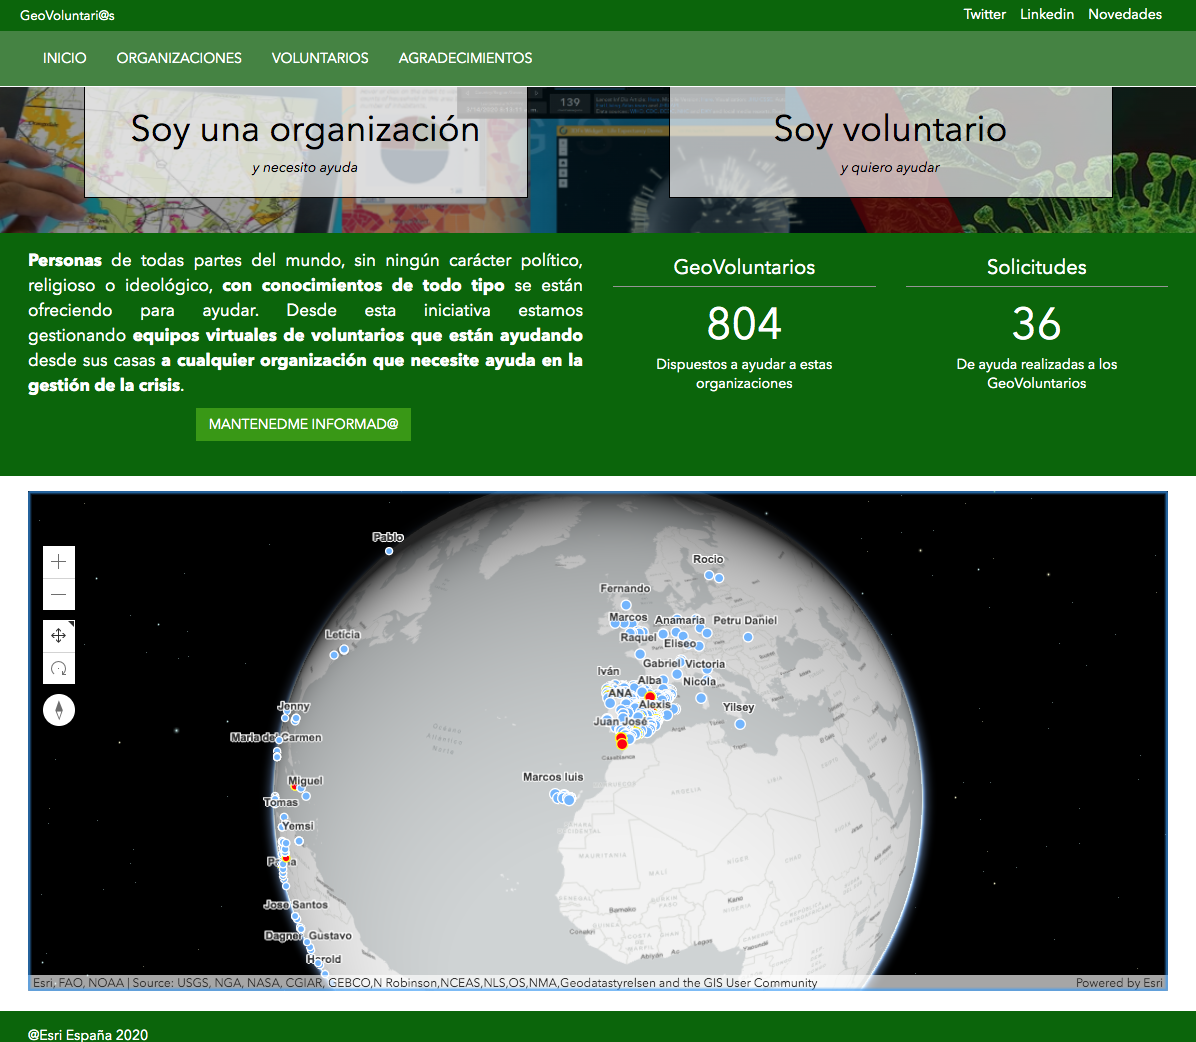This screenshot has height=1042, width=1196.
Task: Zoom in on the globe map
Action: pos(59,562)
